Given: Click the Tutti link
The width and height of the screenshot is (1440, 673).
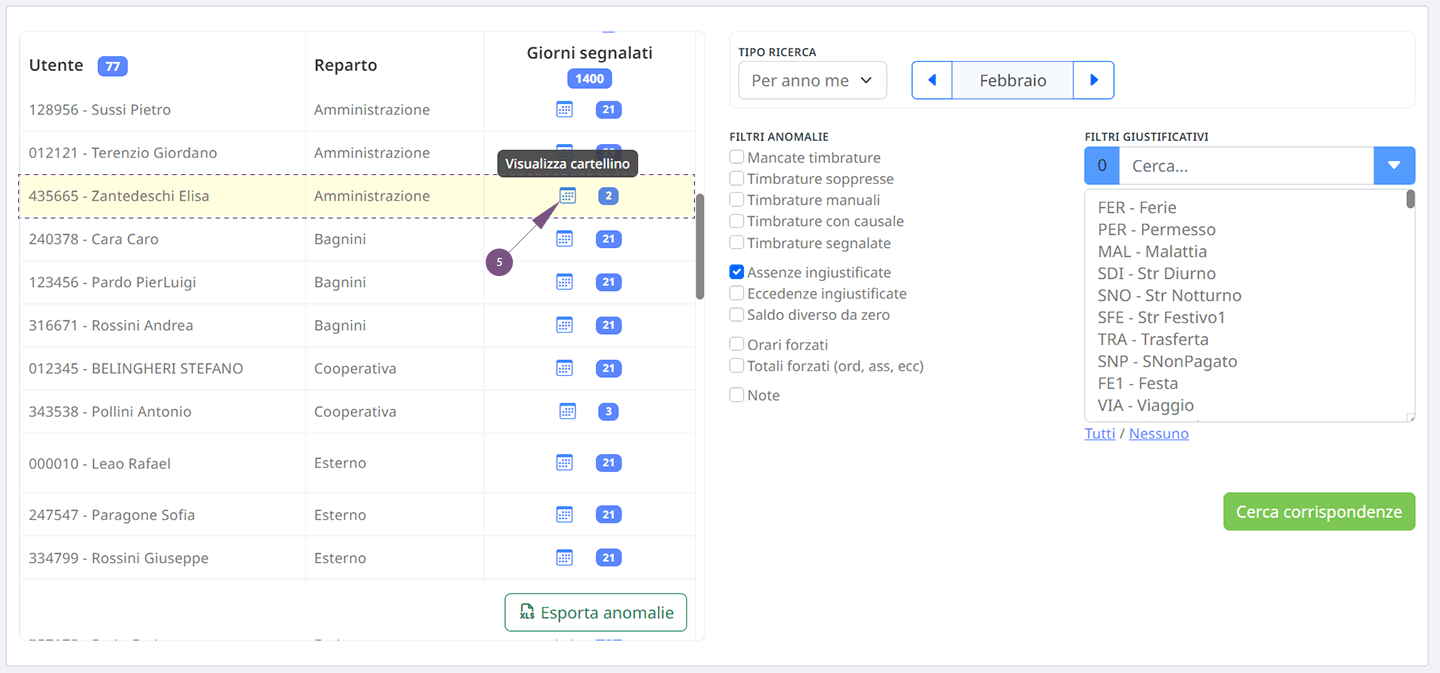Looking at the screenshot, I should 1100,433.
